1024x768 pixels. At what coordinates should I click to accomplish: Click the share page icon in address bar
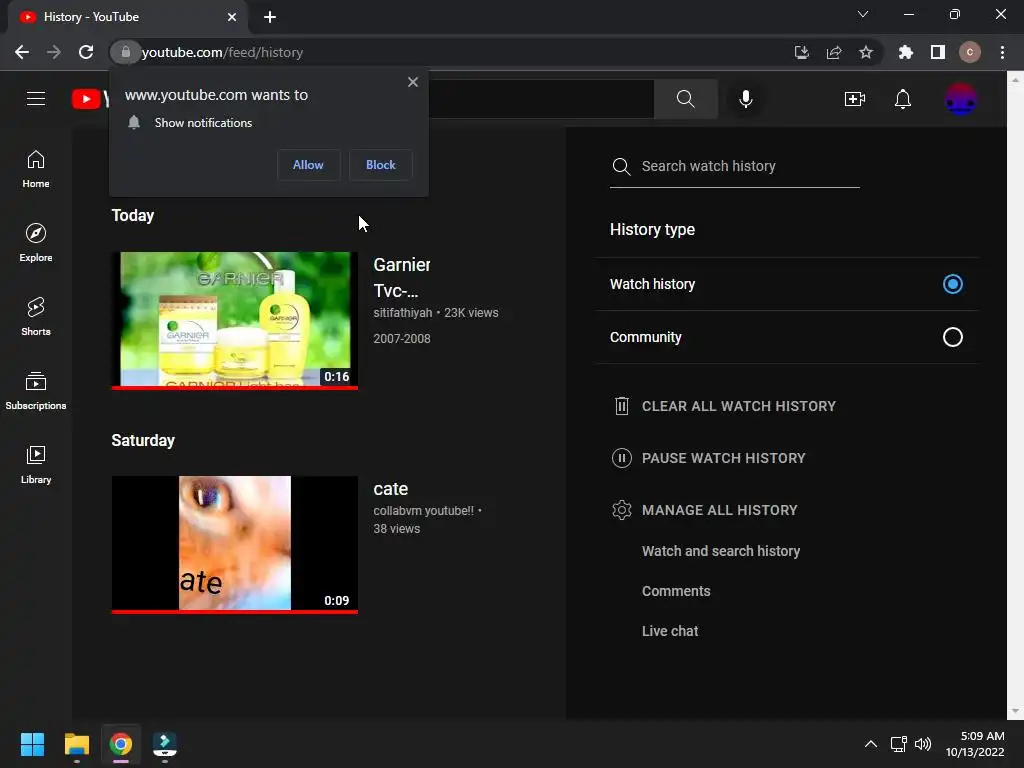pos(834,52)
